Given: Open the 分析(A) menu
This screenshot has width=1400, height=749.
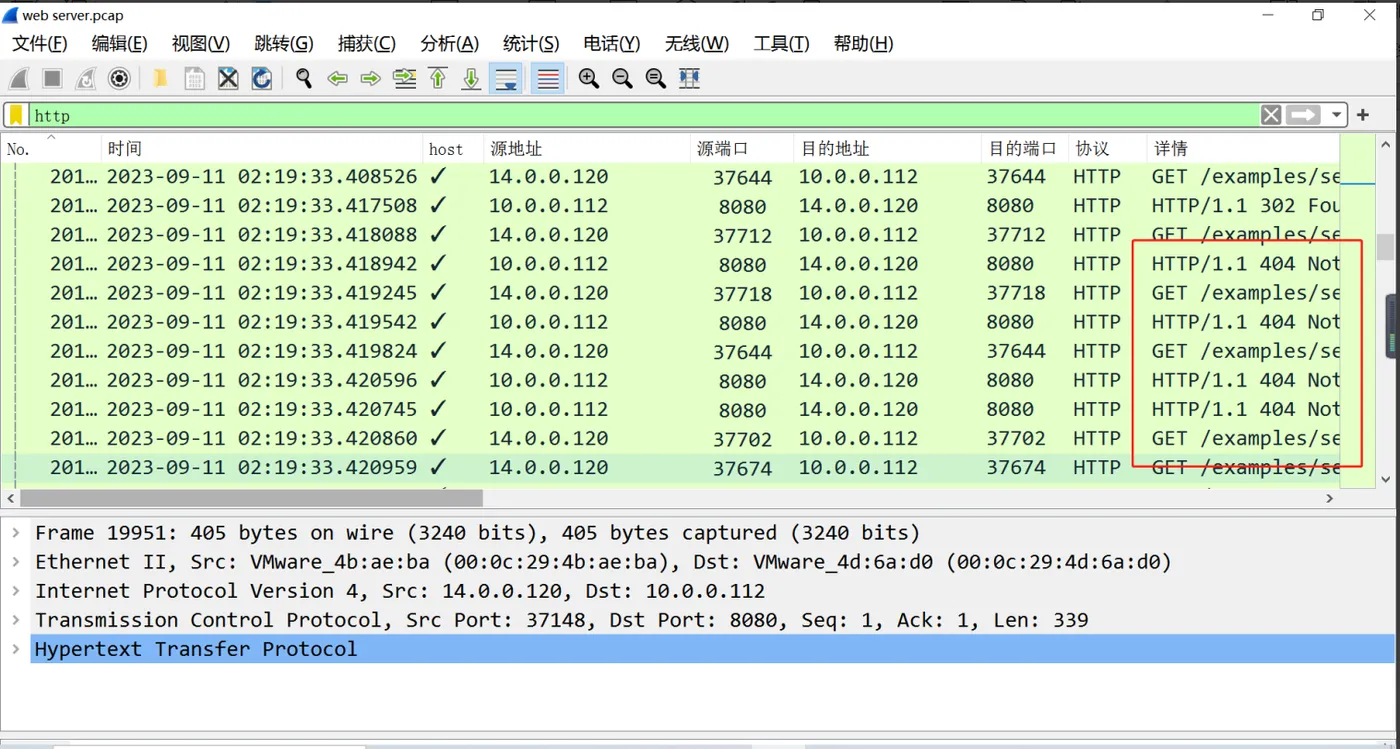Looking at the screenshot, I should point(449,43).
